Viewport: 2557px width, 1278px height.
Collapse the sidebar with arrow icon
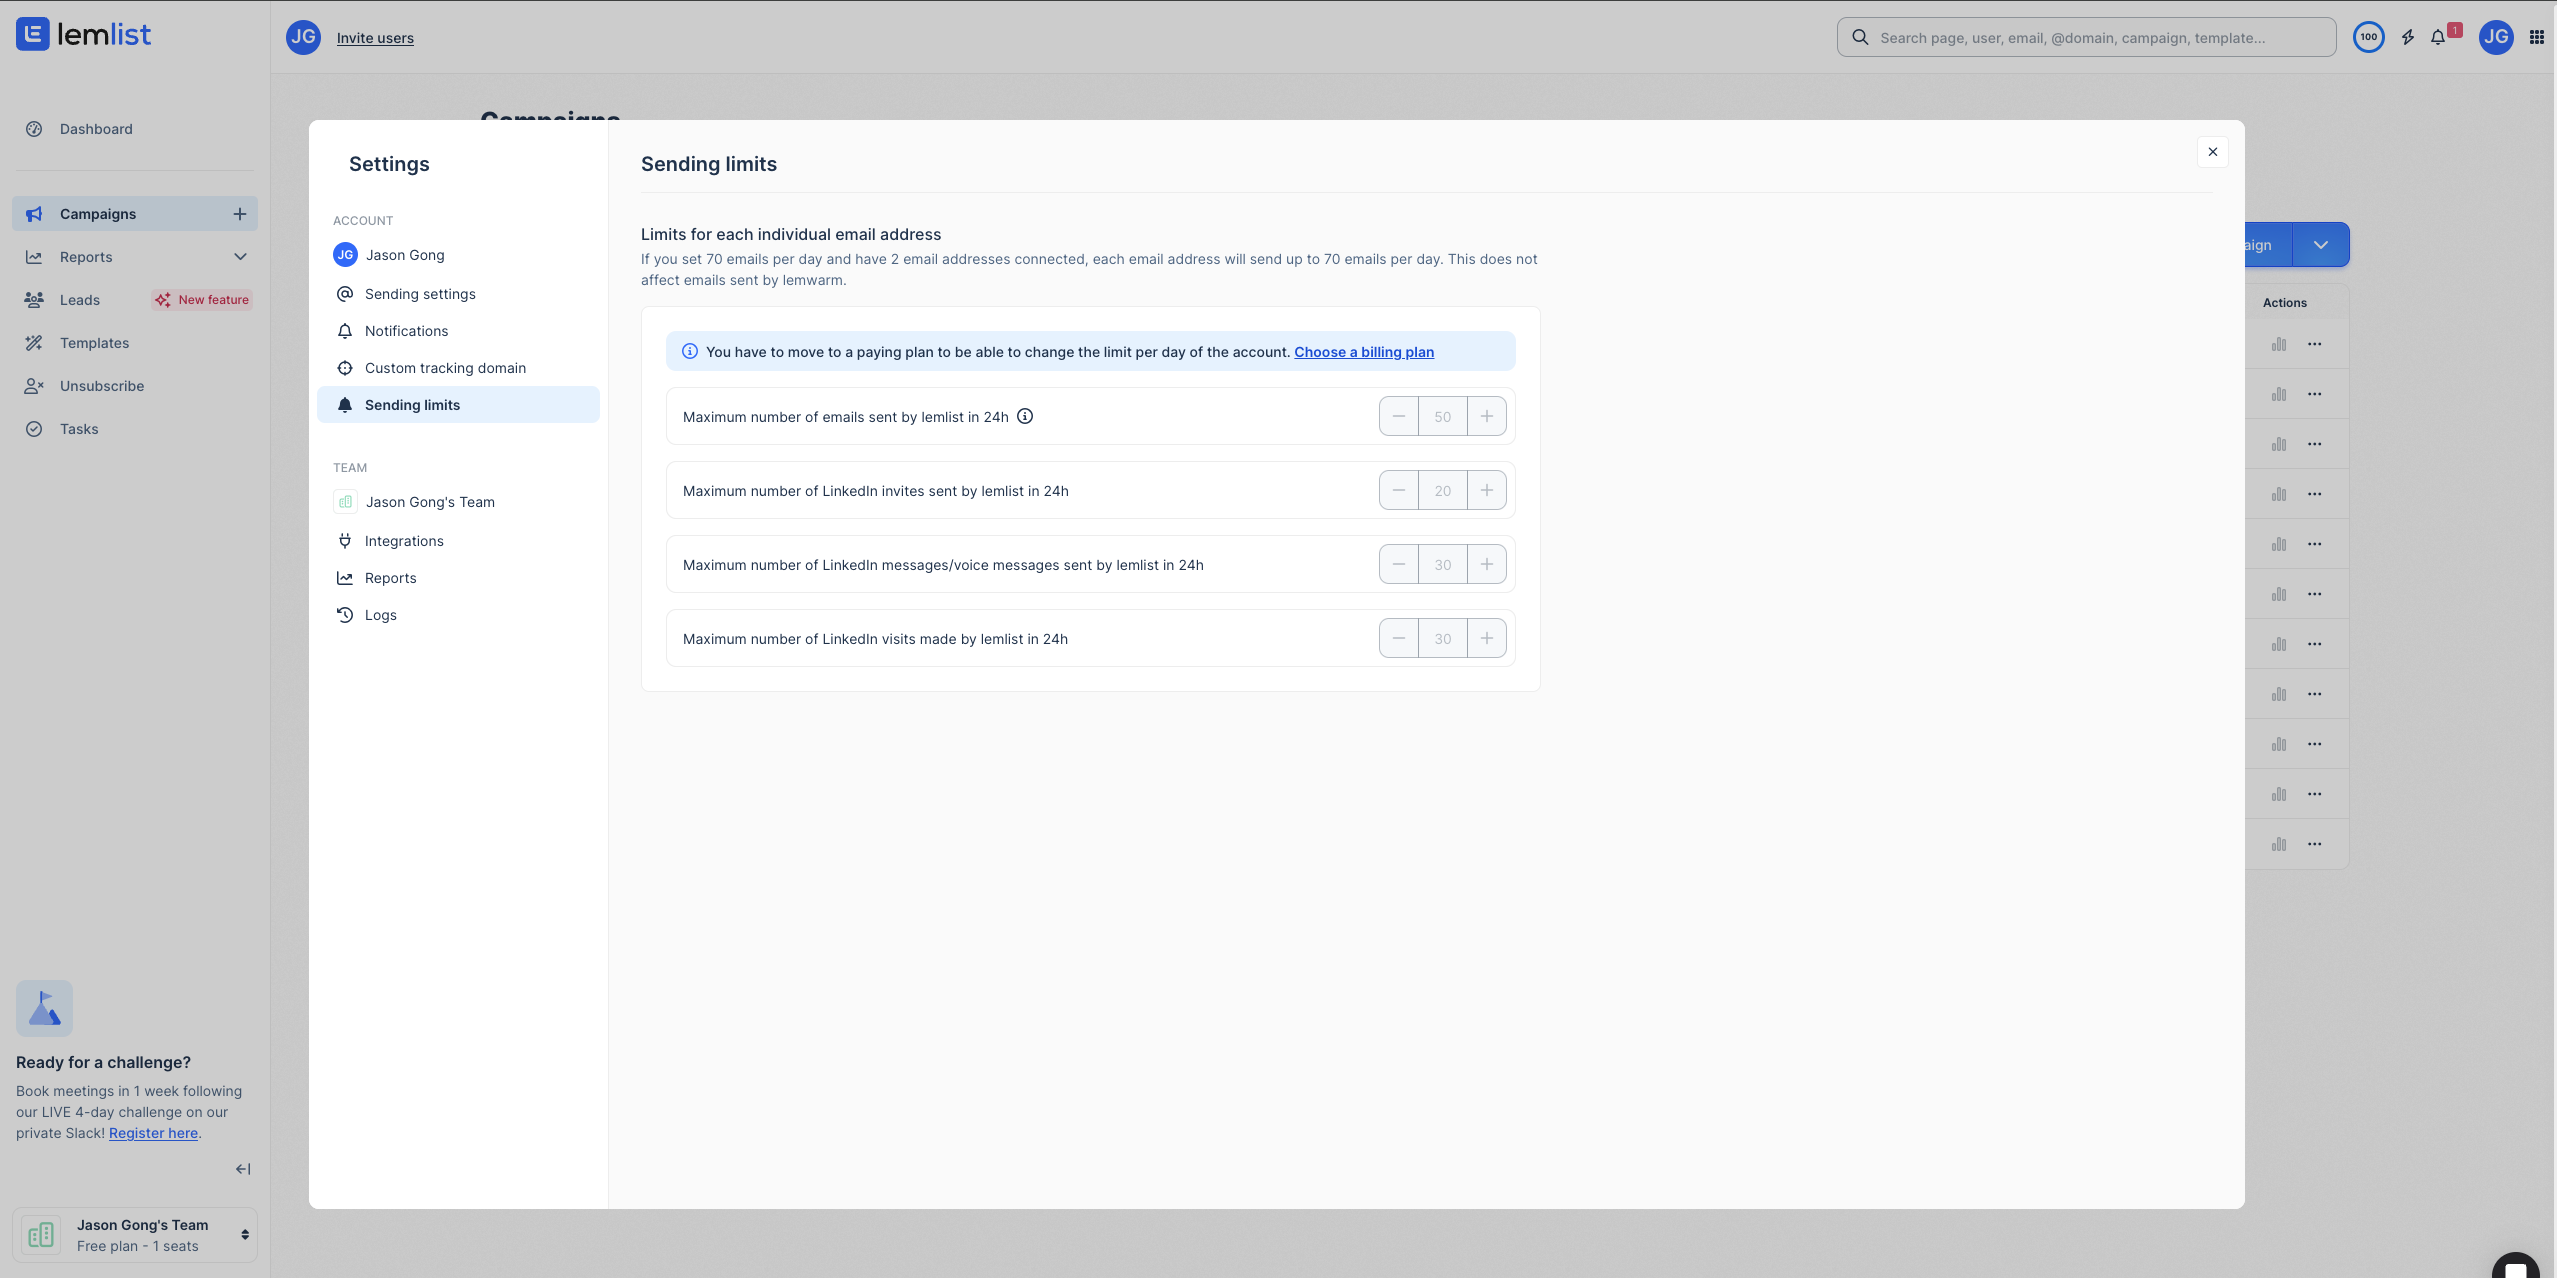(243, 1168)
